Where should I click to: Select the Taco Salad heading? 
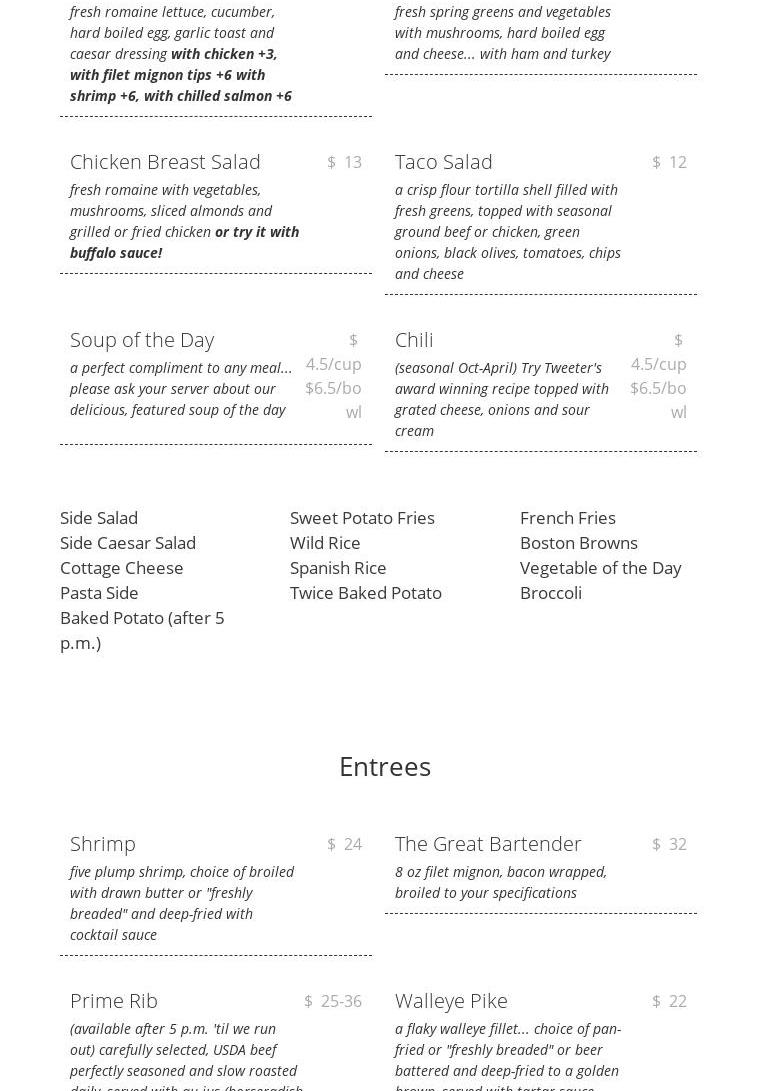click(x=443, y=162)
